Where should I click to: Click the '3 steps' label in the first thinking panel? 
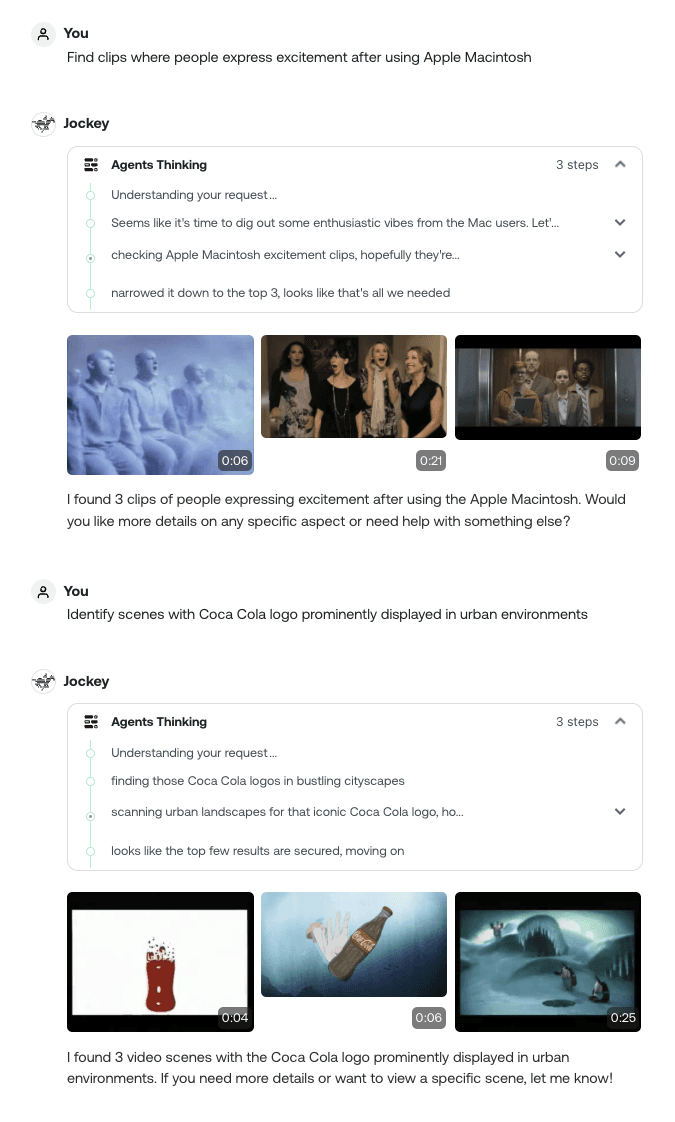point(577,165)
